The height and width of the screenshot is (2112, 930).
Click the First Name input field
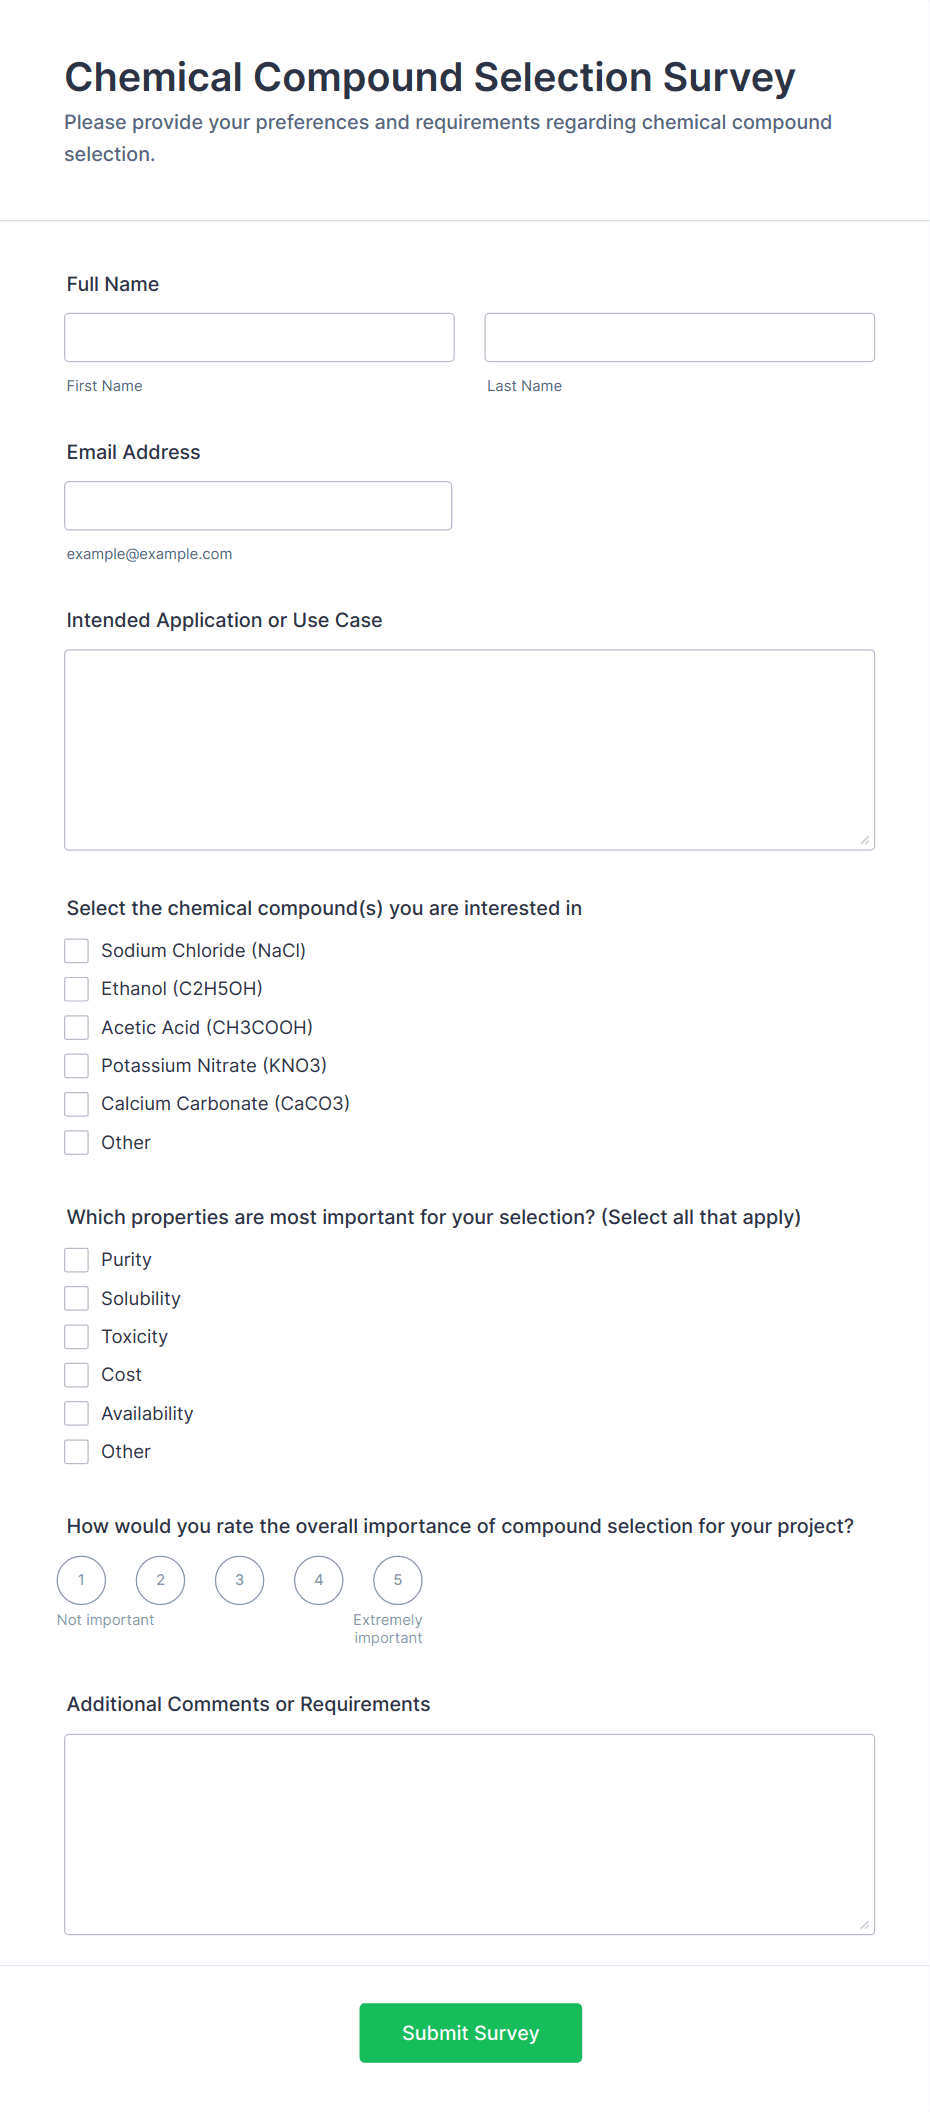click(259, 337)
